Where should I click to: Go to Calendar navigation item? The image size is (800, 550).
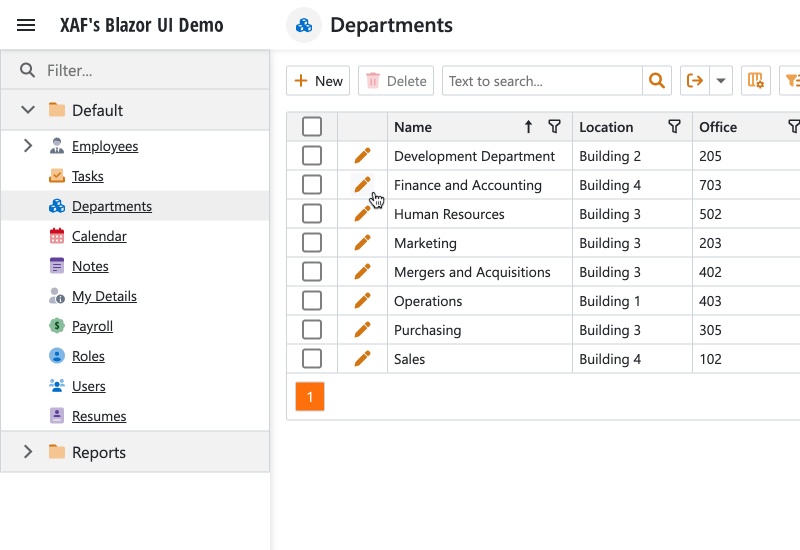99,236
